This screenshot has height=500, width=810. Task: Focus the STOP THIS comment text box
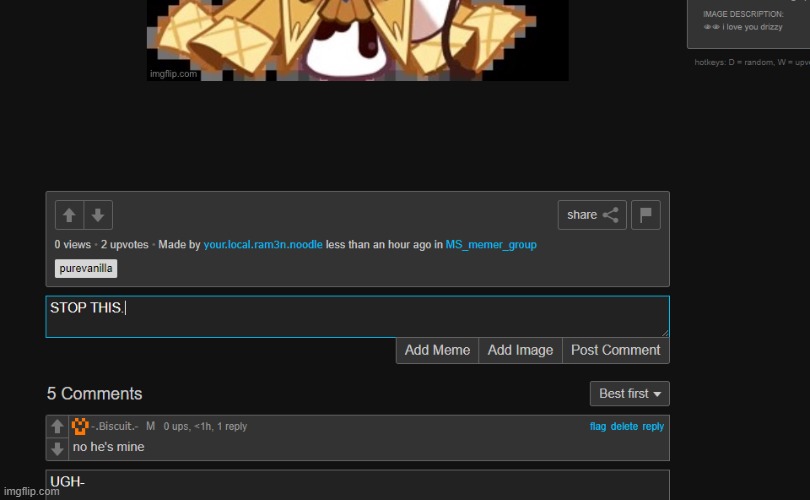357,317
